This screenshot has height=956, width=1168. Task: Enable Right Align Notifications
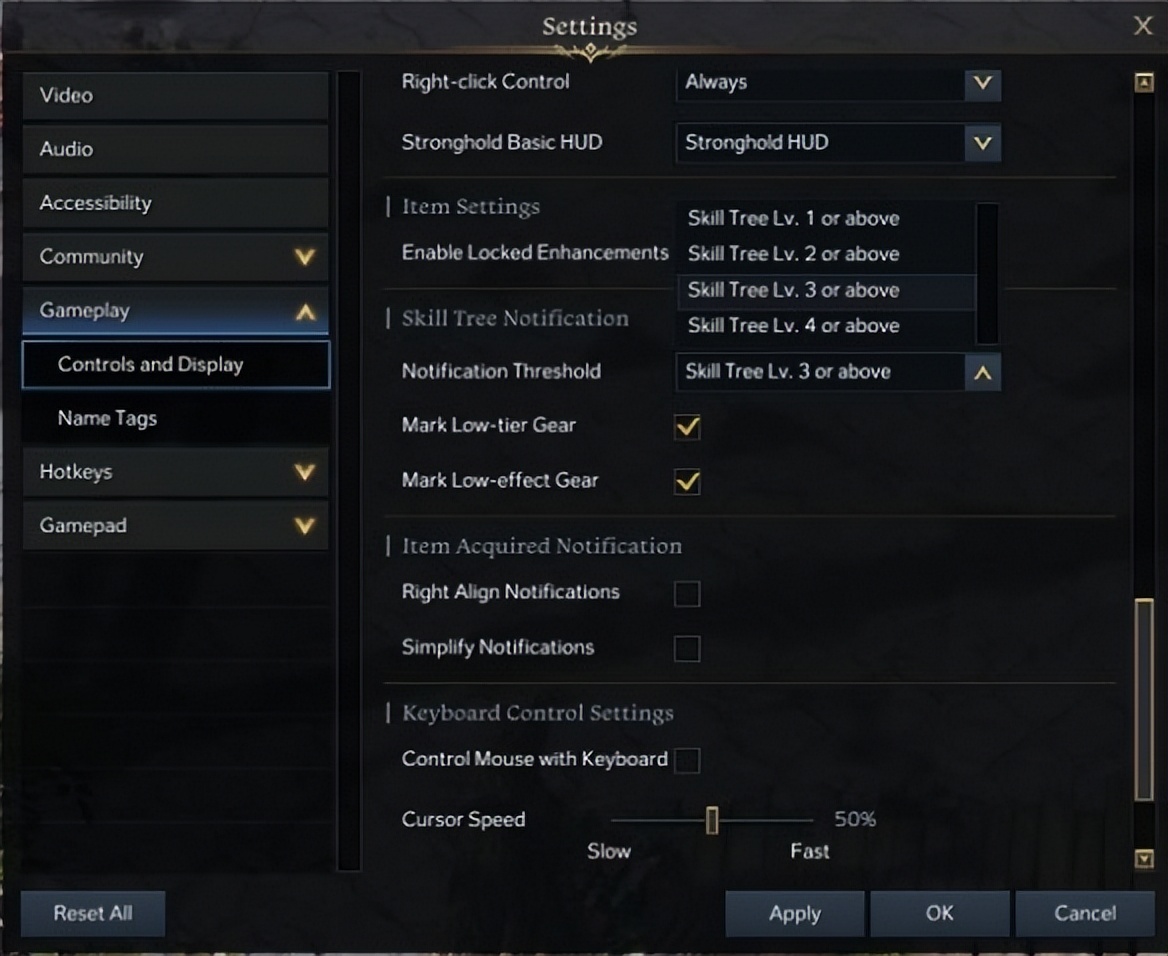pos(687,593)
